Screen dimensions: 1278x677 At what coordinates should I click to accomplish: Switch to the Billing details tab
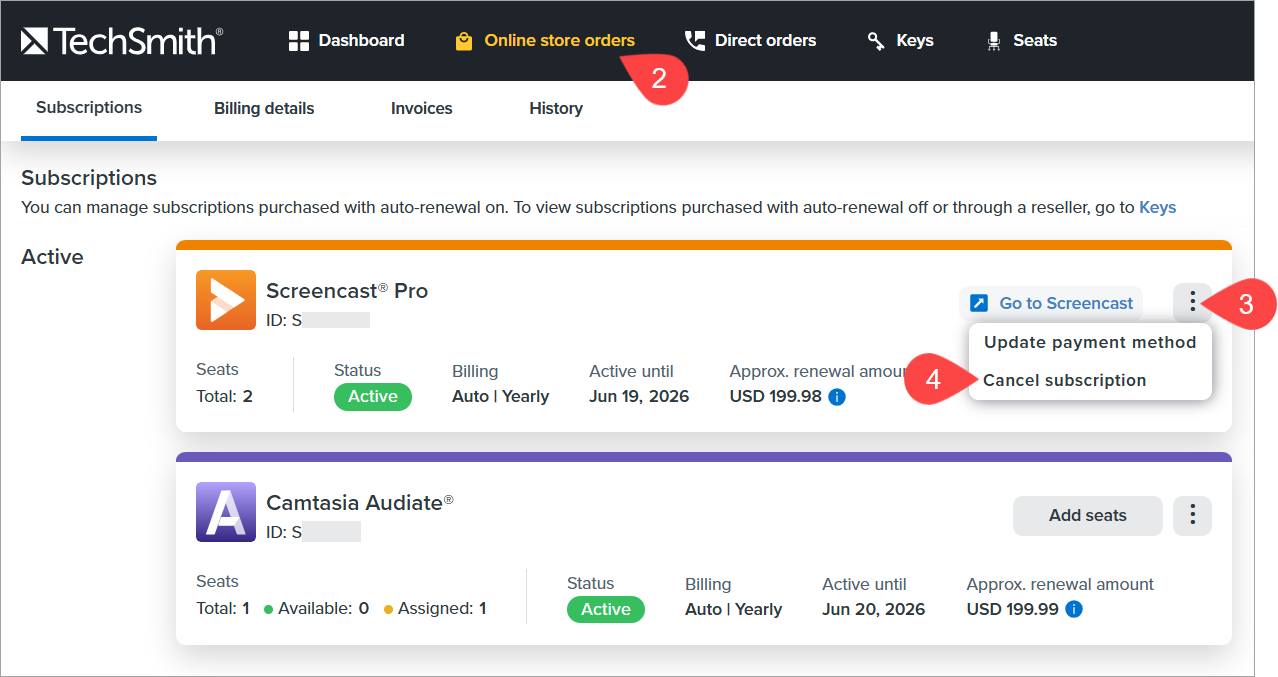[264, 109]
